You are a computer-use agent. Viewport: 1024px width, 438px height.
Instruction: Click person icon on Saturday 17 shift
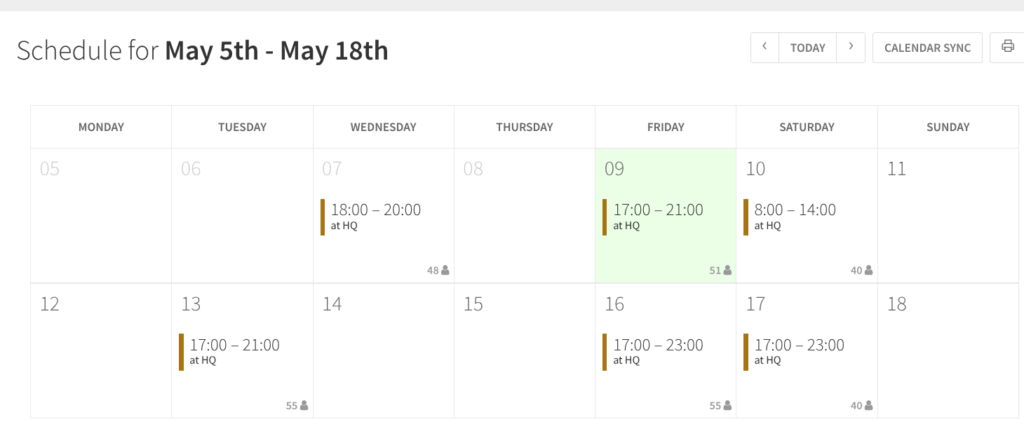[869, 405]
